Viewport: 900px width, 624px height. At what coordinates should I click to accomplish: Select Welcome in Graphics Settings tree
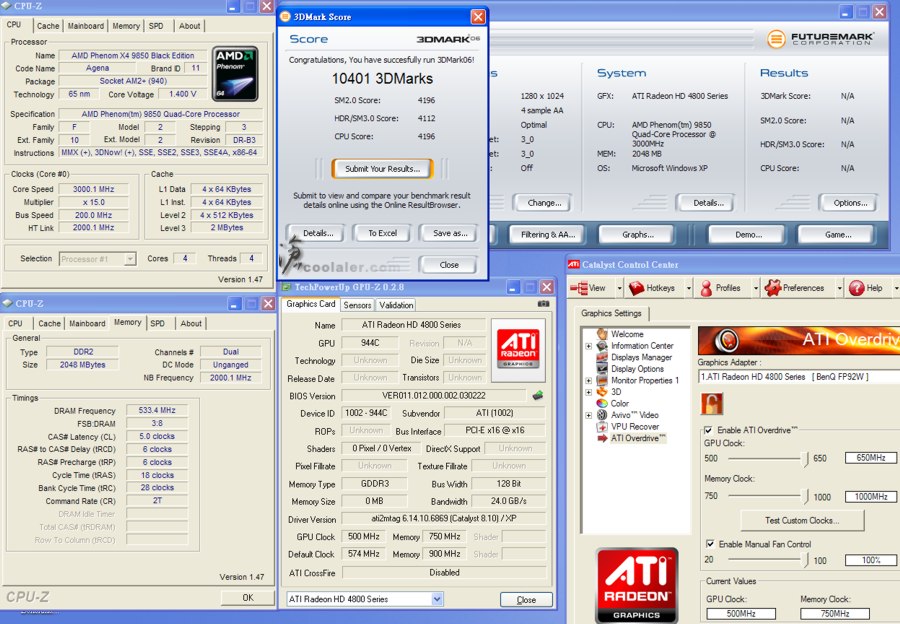point(627,334)
